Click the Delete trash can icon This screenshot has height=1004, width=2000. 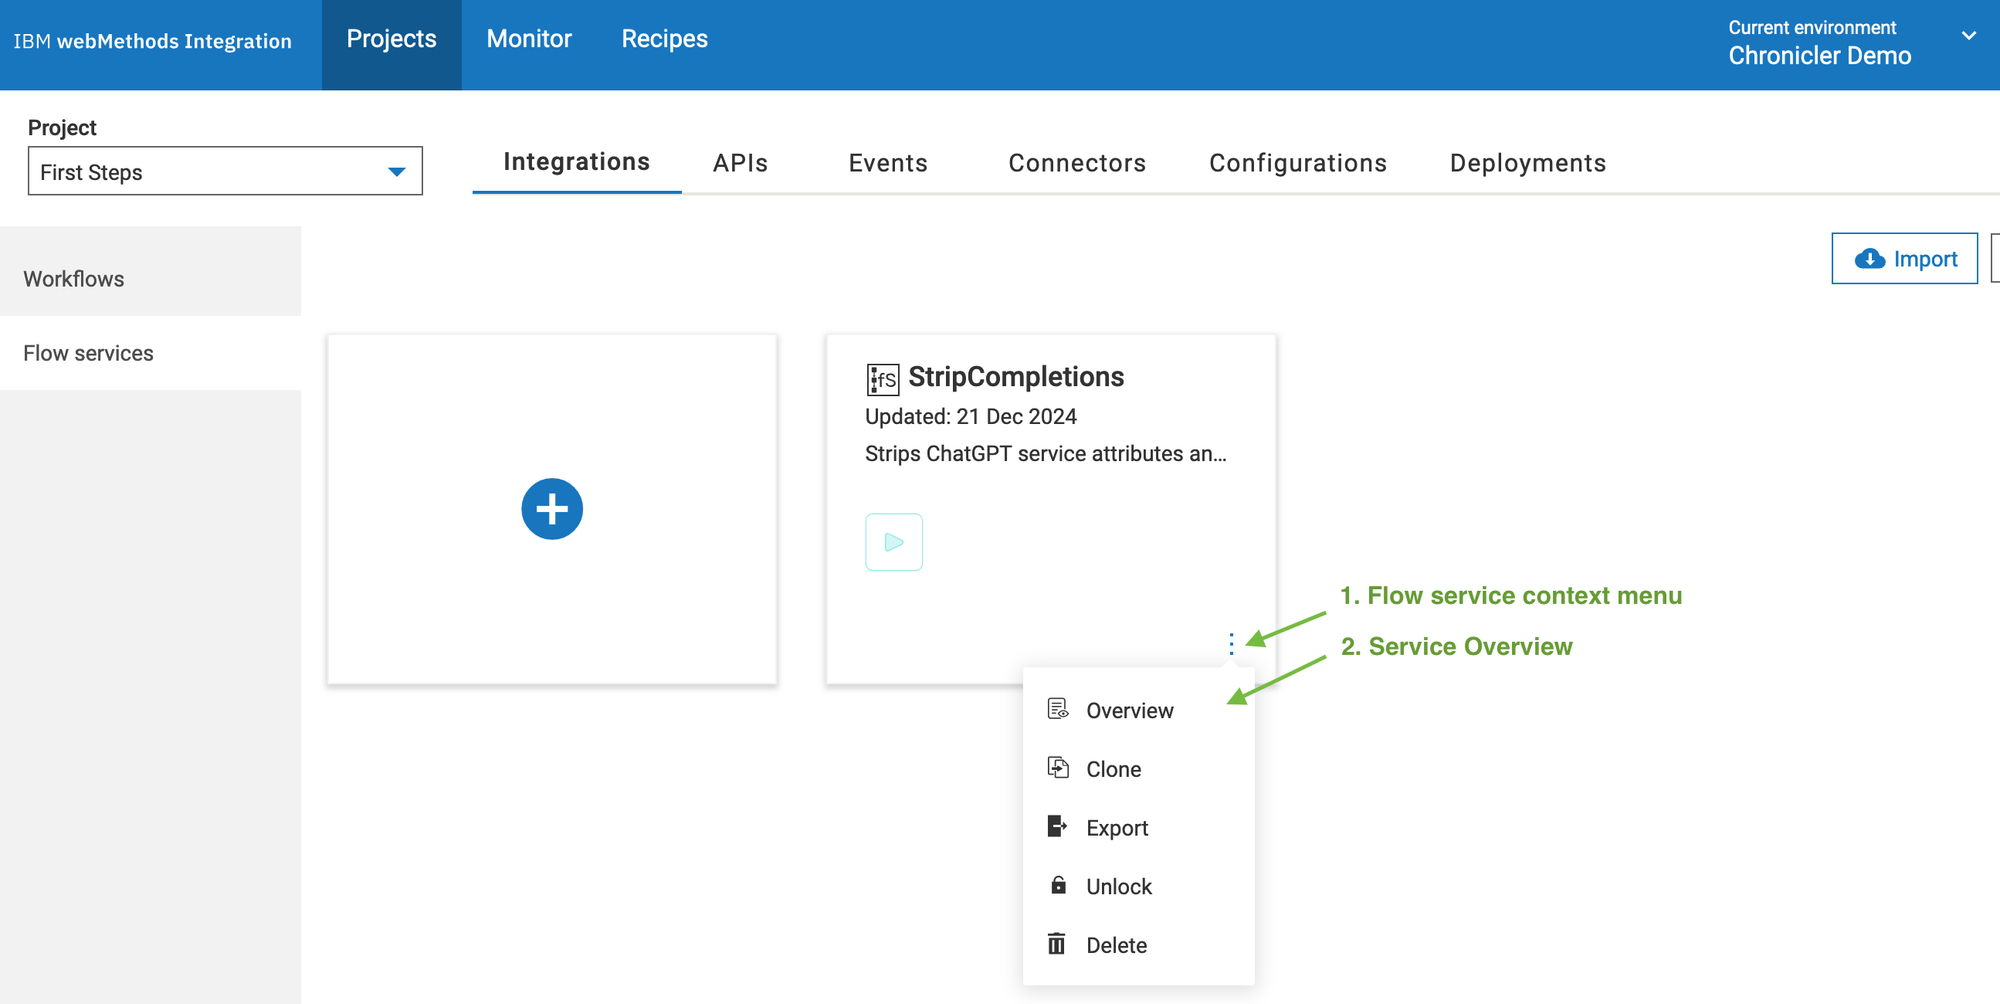(1057, 944)
